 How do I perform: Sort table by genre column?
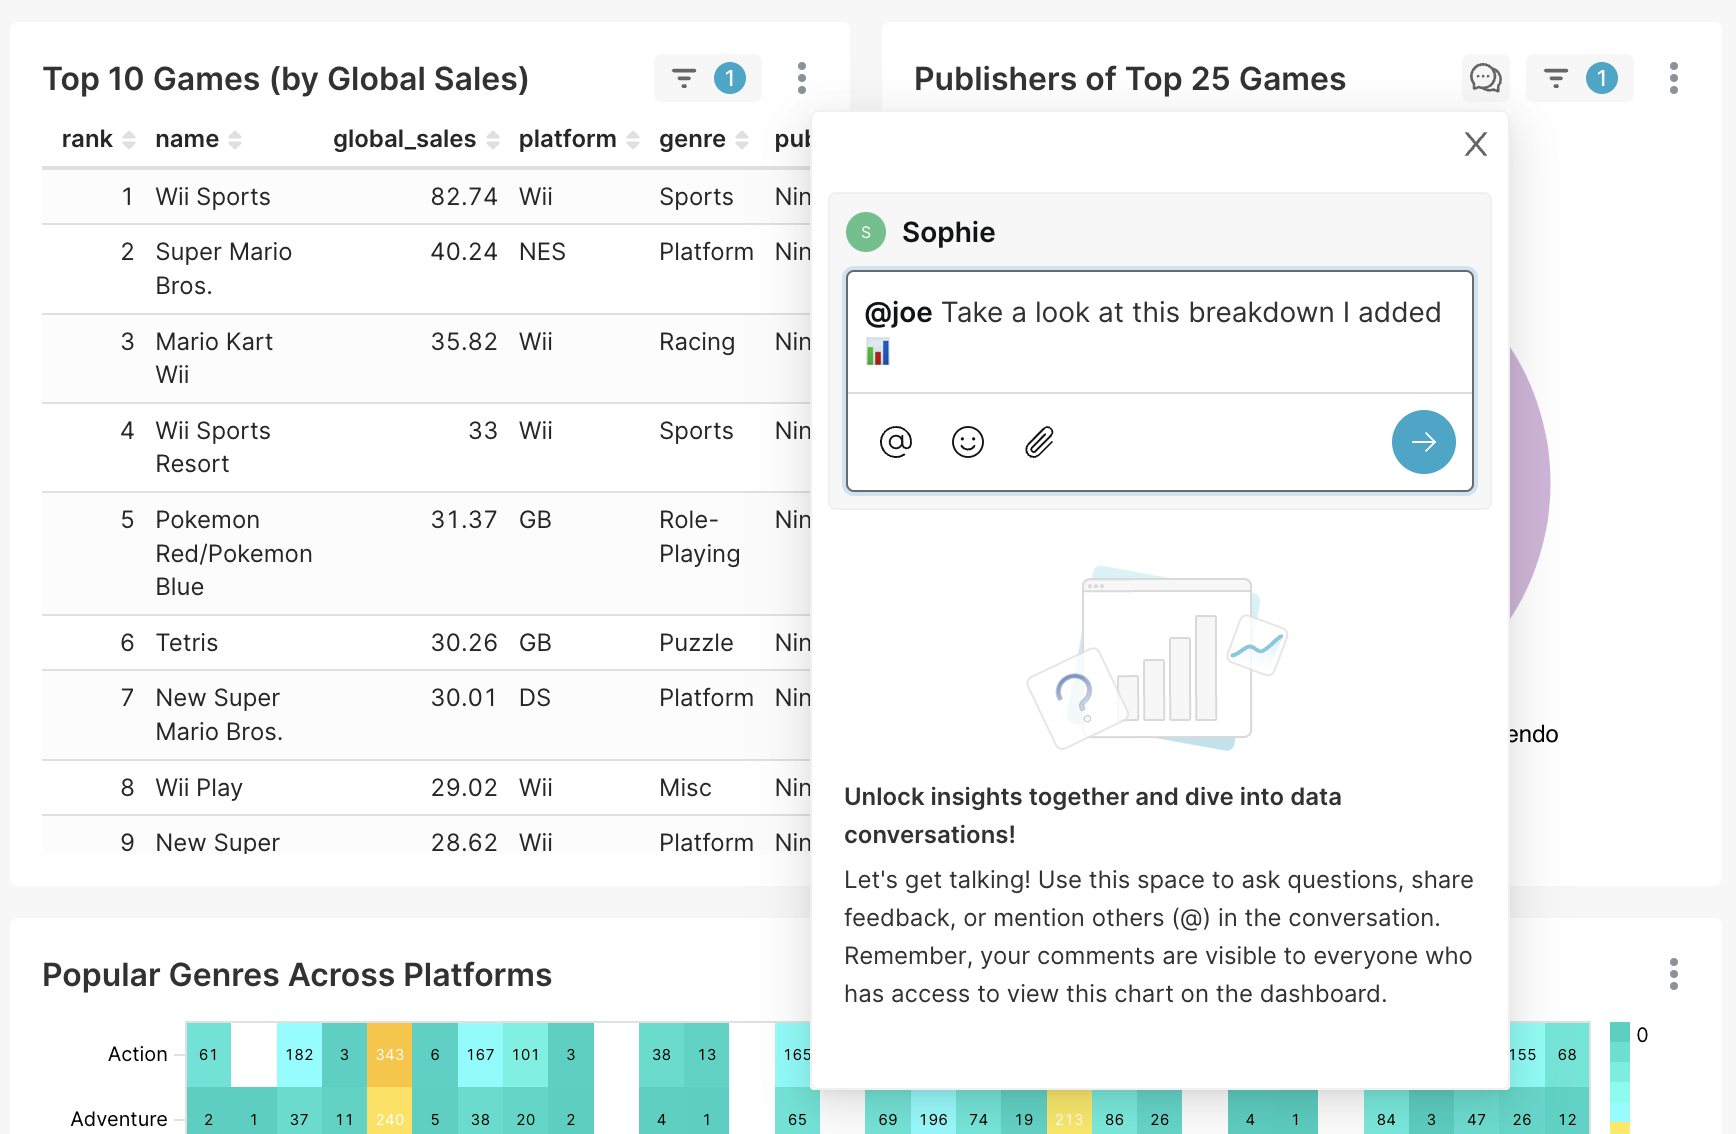point(704,139)
